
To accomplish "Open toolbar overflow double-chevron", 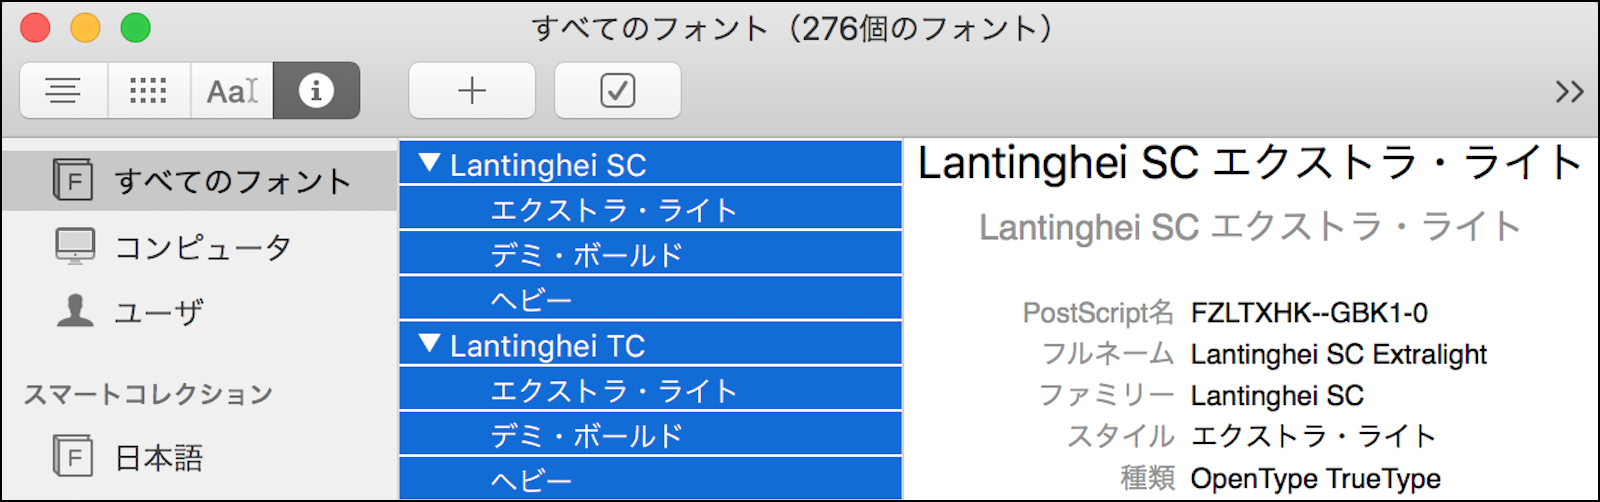I will (x=1569, y=92).
